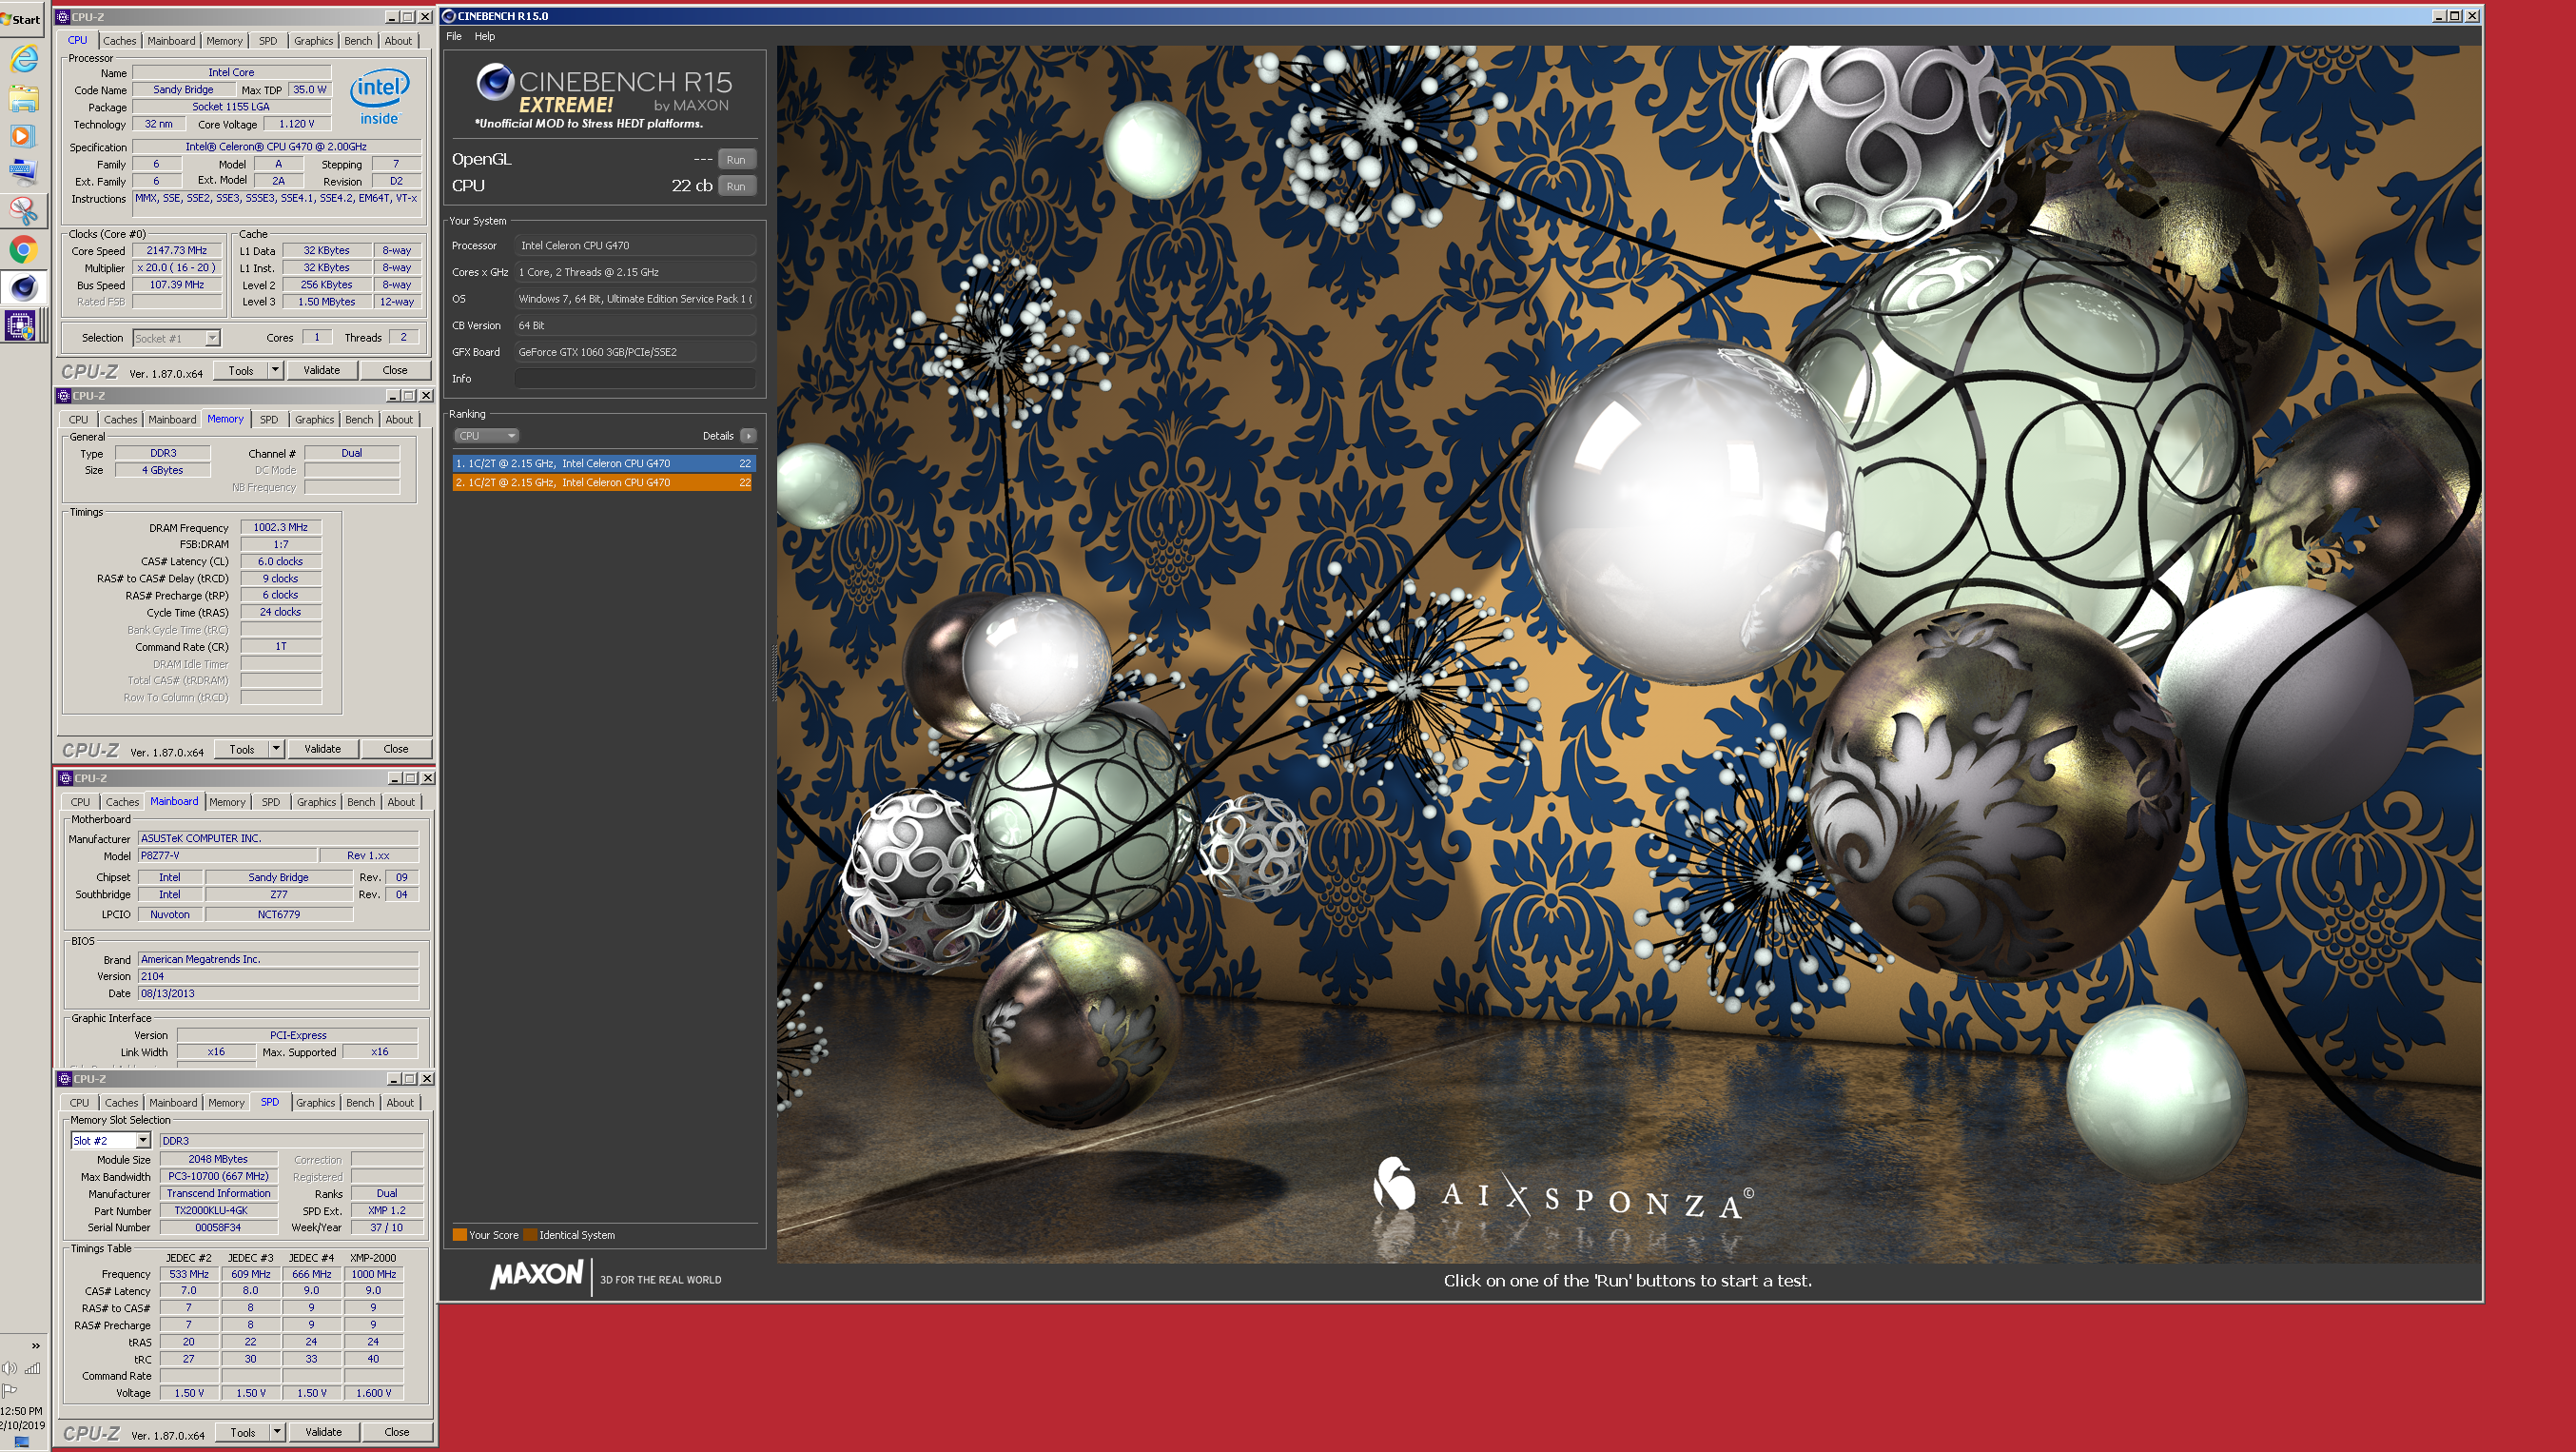
Task: Click the Core Speed value 2147.73 MHz
Action: [177, 251]
